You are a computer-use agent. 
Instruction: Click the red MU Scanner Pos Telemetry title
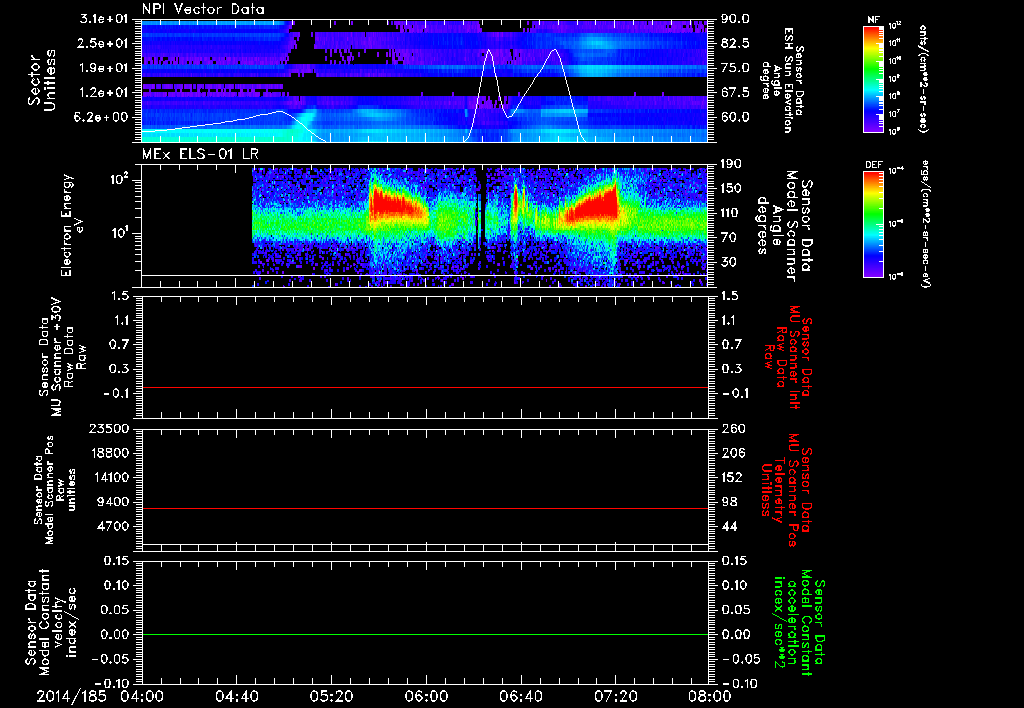pyautogui.click(x=786, y=490)
